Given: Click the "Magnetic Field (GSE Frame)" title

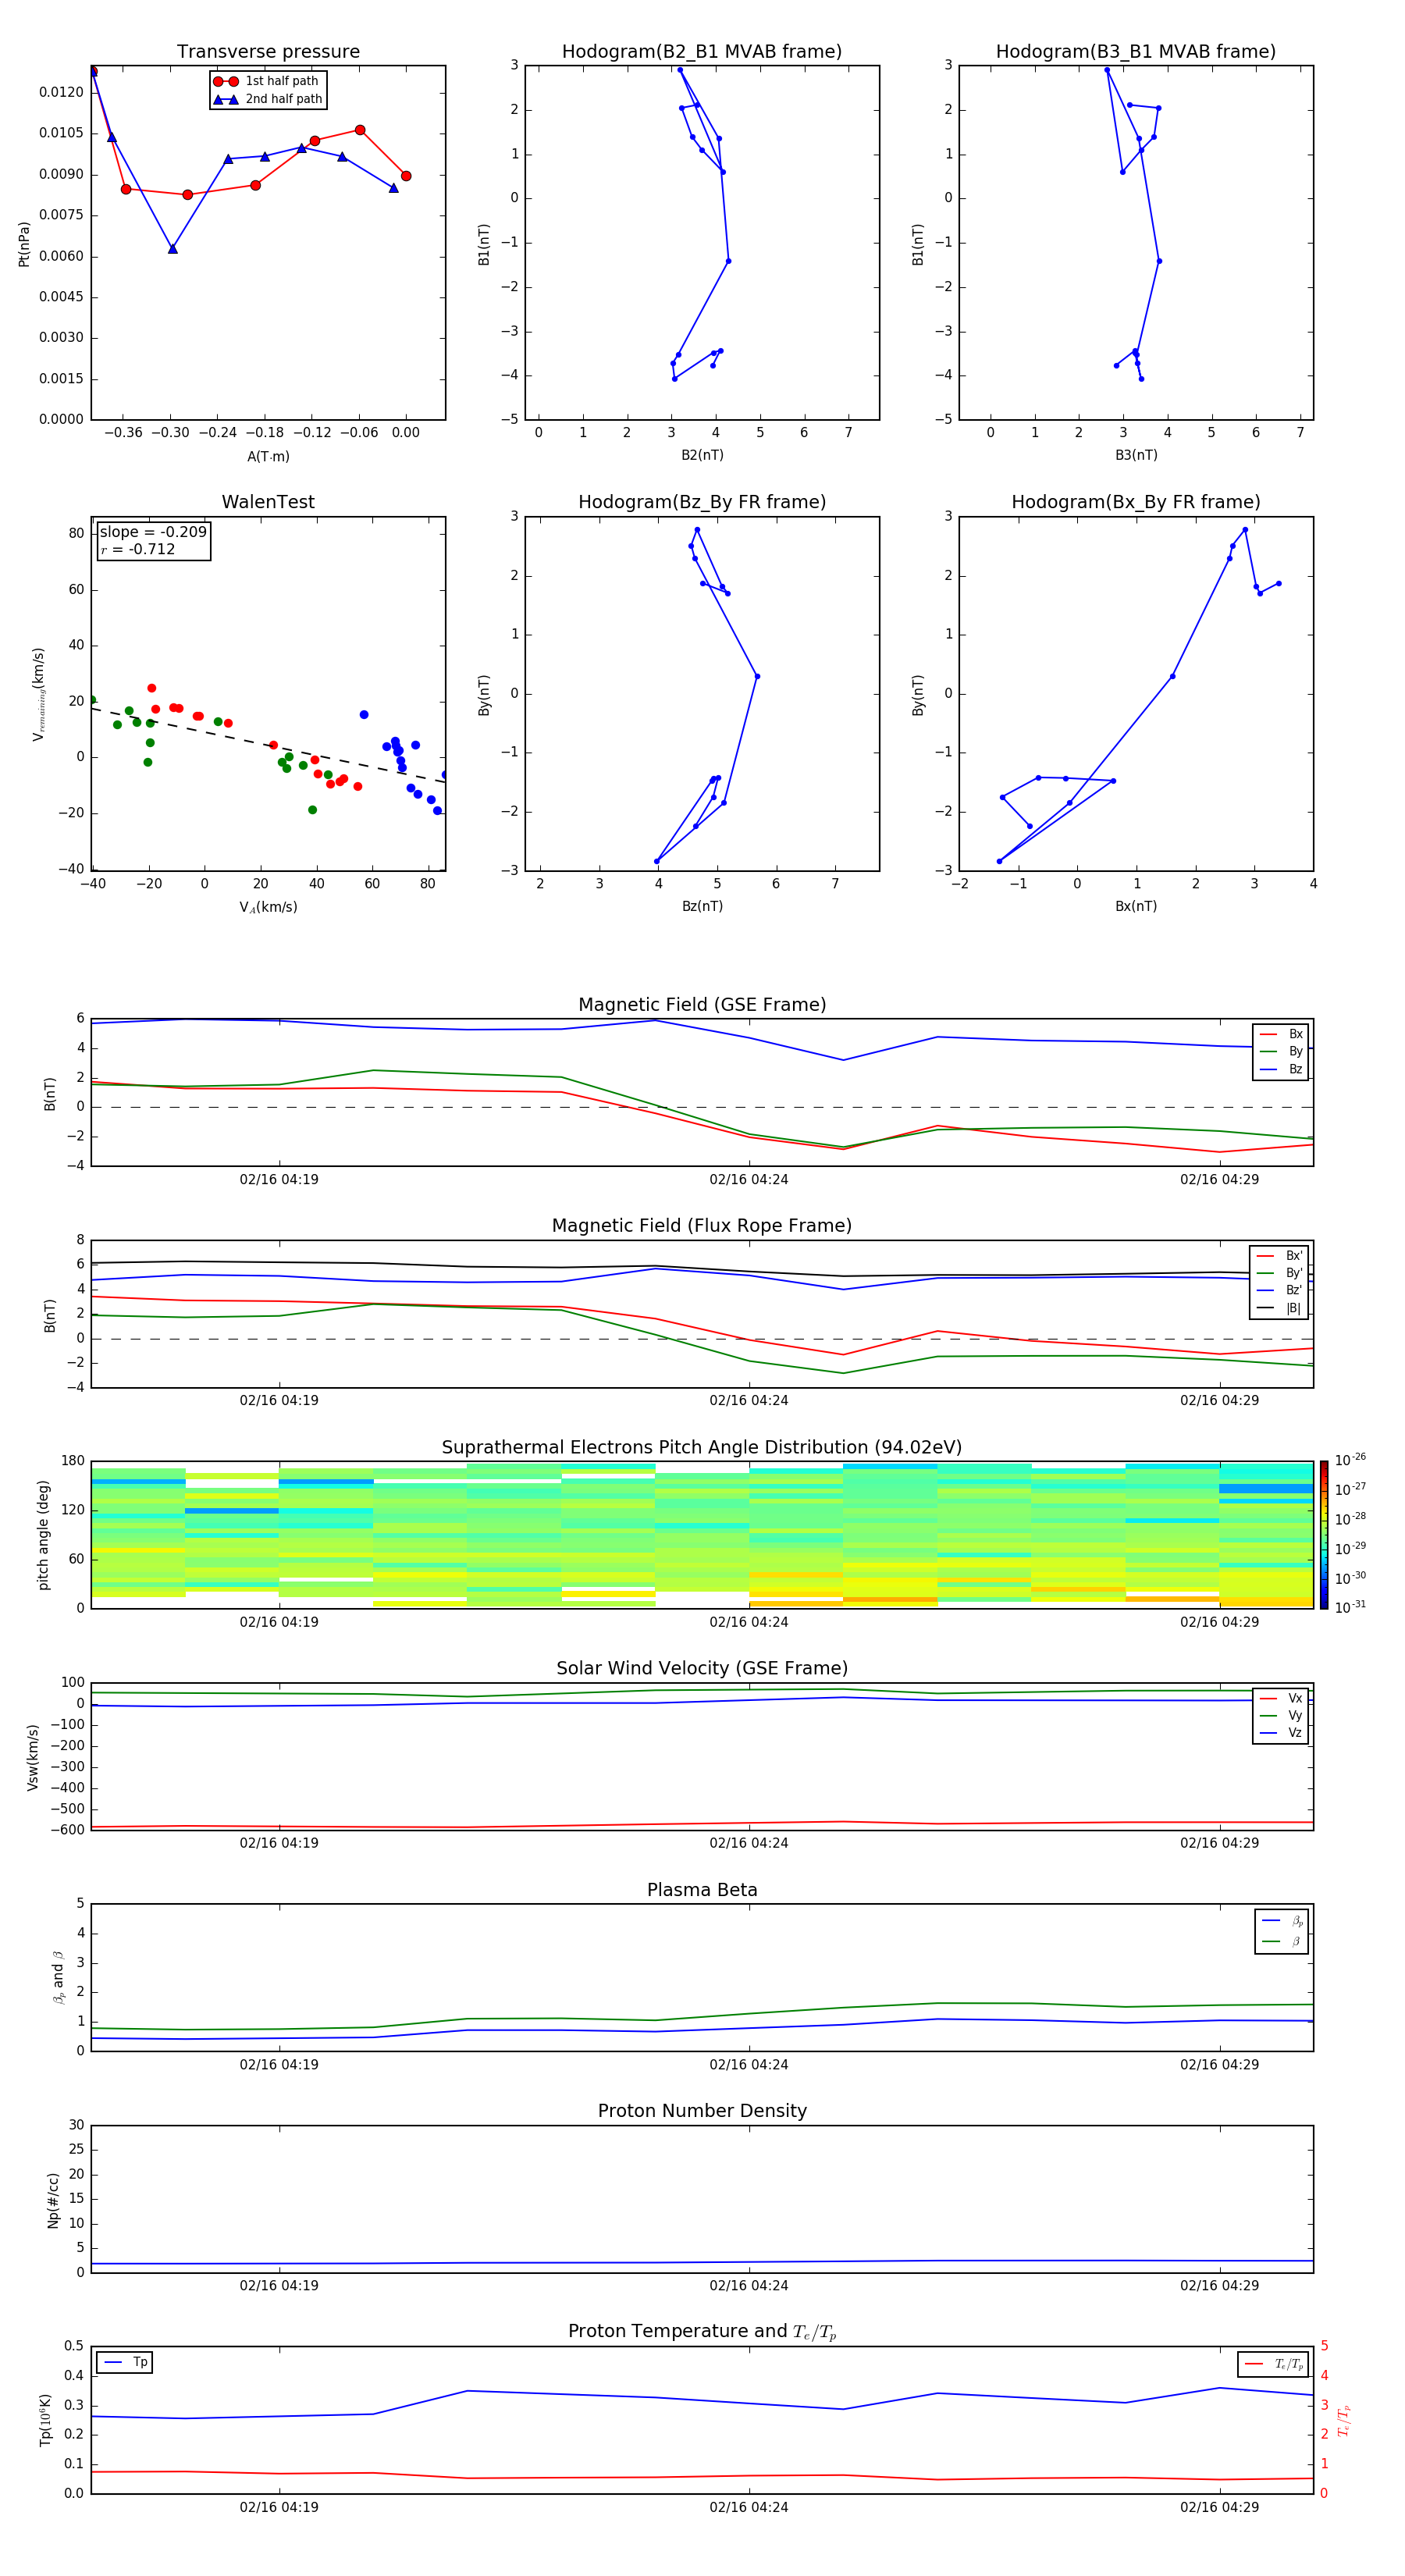Looking at the screenshot, I should (x=702, y=1005).
